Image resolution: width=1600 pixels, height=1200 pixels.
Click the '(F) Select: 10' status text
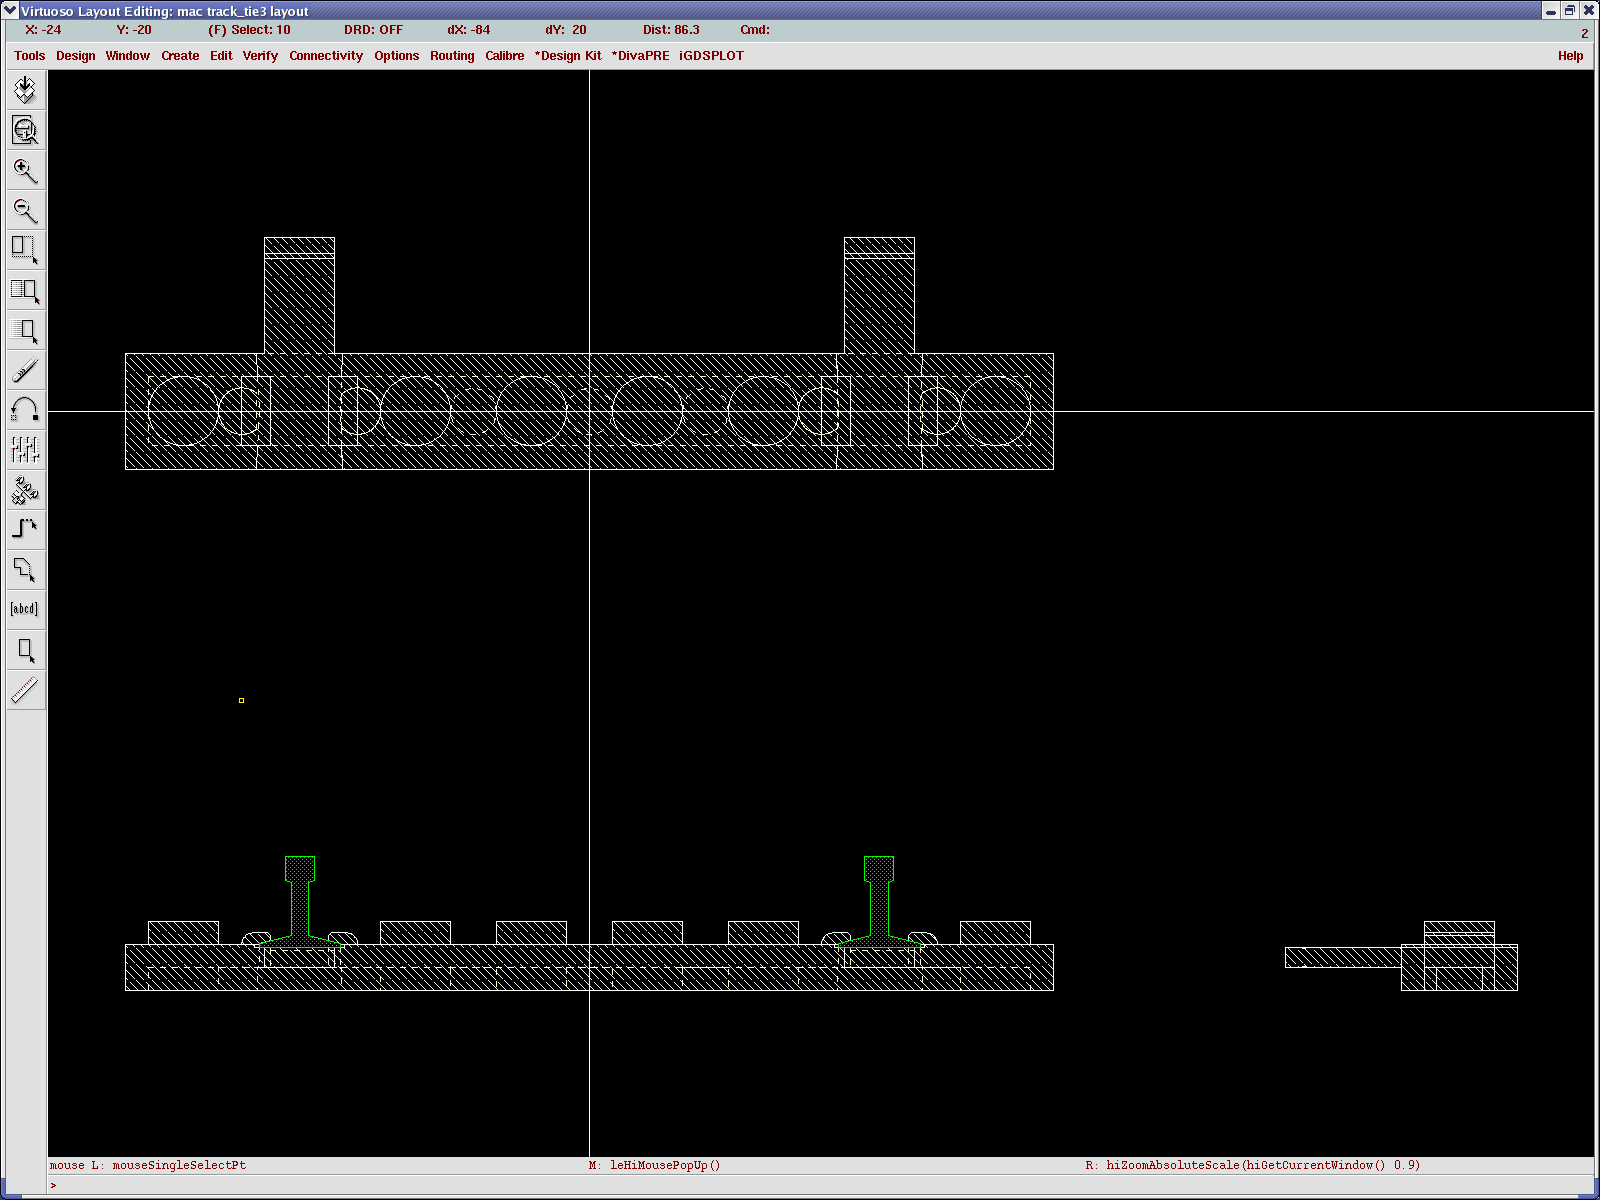click(x=249, y=30)
